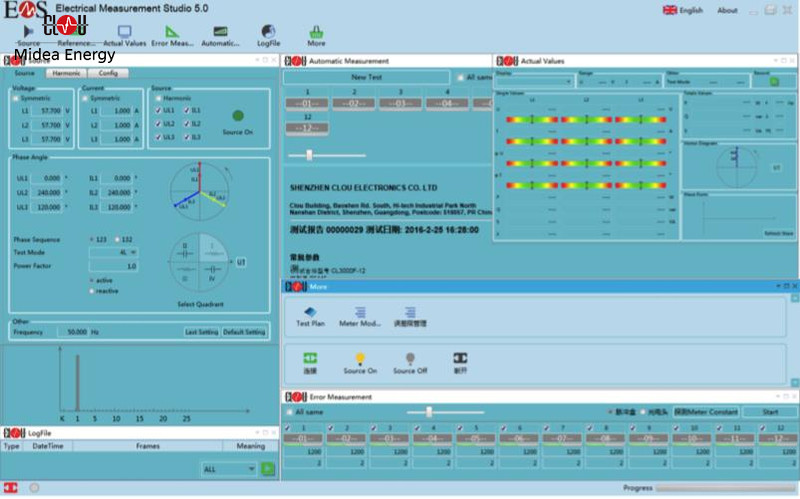Image resolution: width=800 pixels, height=499 pixels.
Task: Click position --01-- button in Automatic Measurement
Action: [307, 104]
